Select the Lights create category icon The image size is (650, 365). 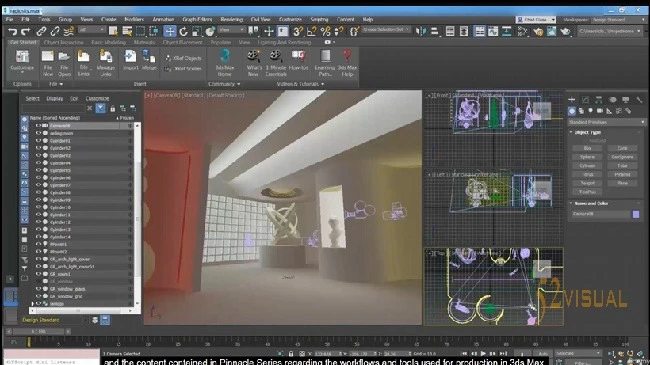click(x=590, y=111)
